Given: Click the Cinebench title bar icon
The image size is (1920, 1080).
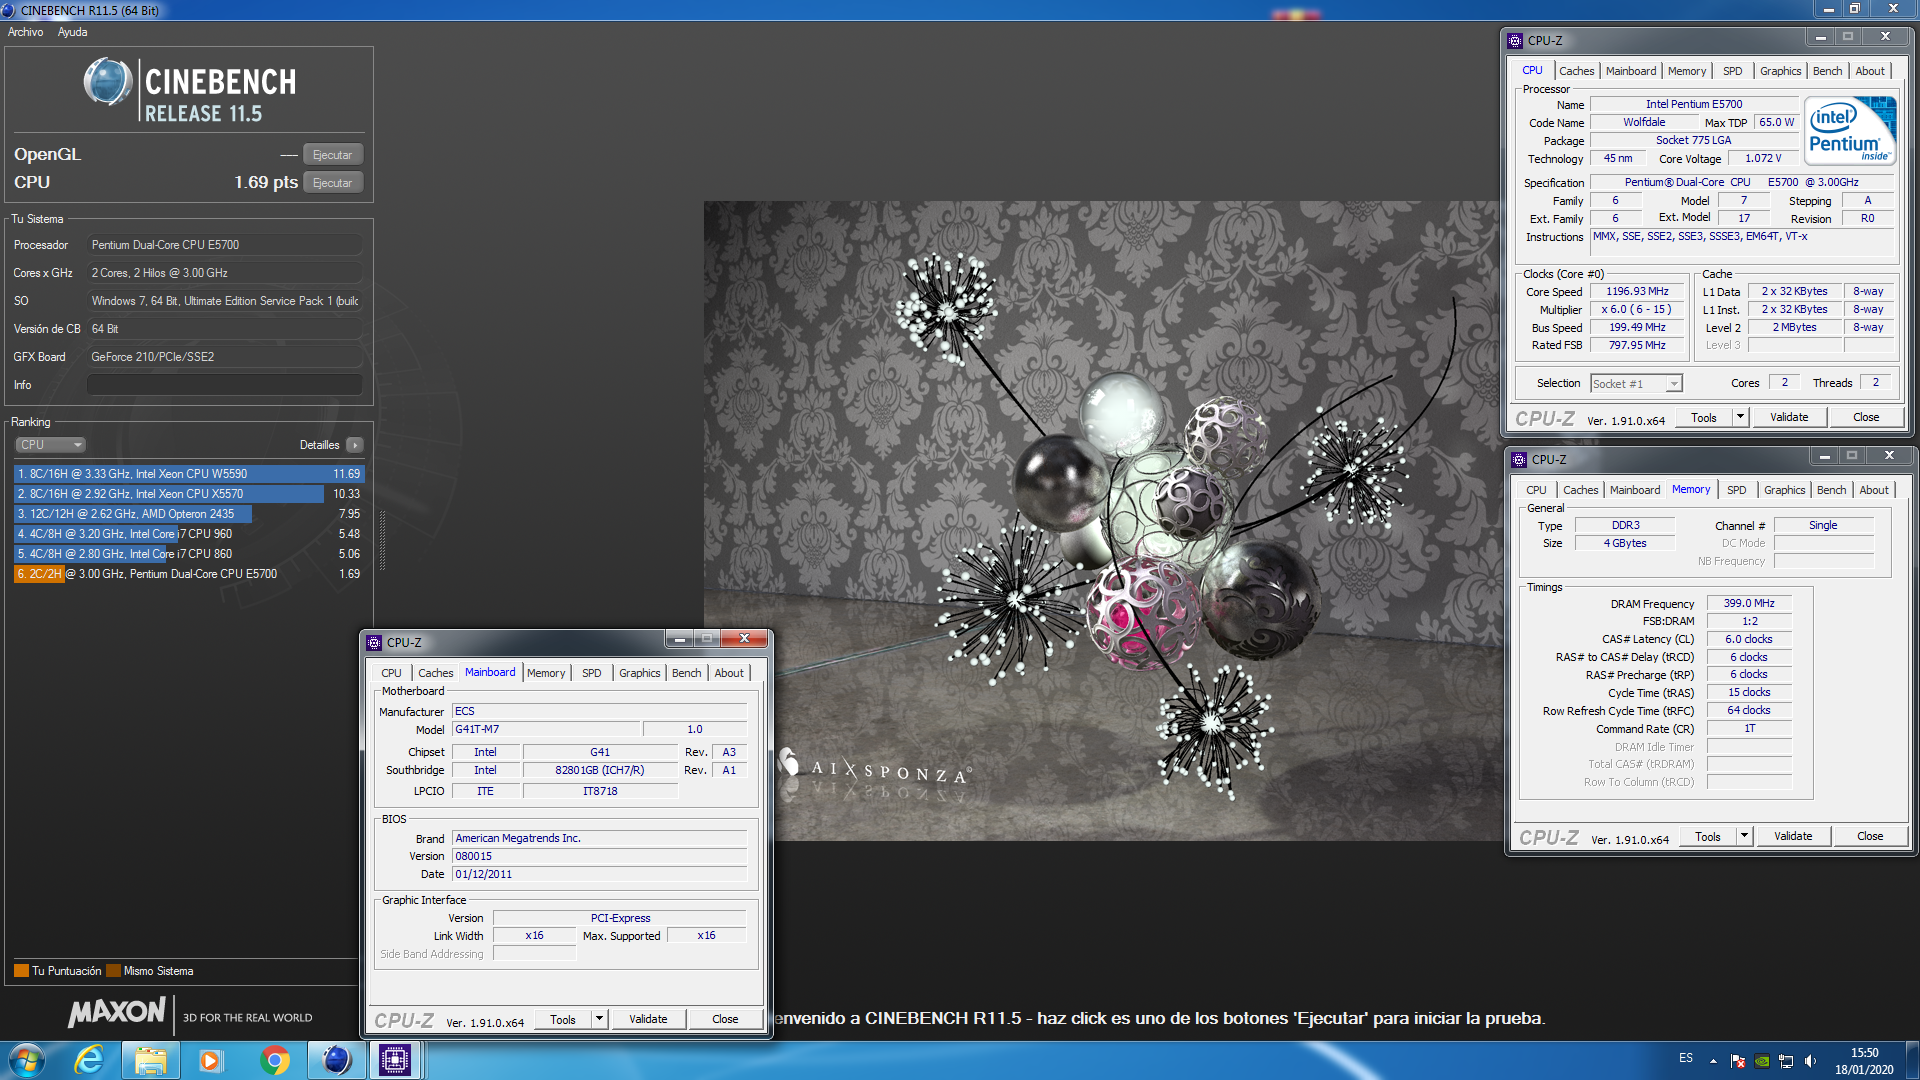Looking at the screenshot, I should [9, 10].
